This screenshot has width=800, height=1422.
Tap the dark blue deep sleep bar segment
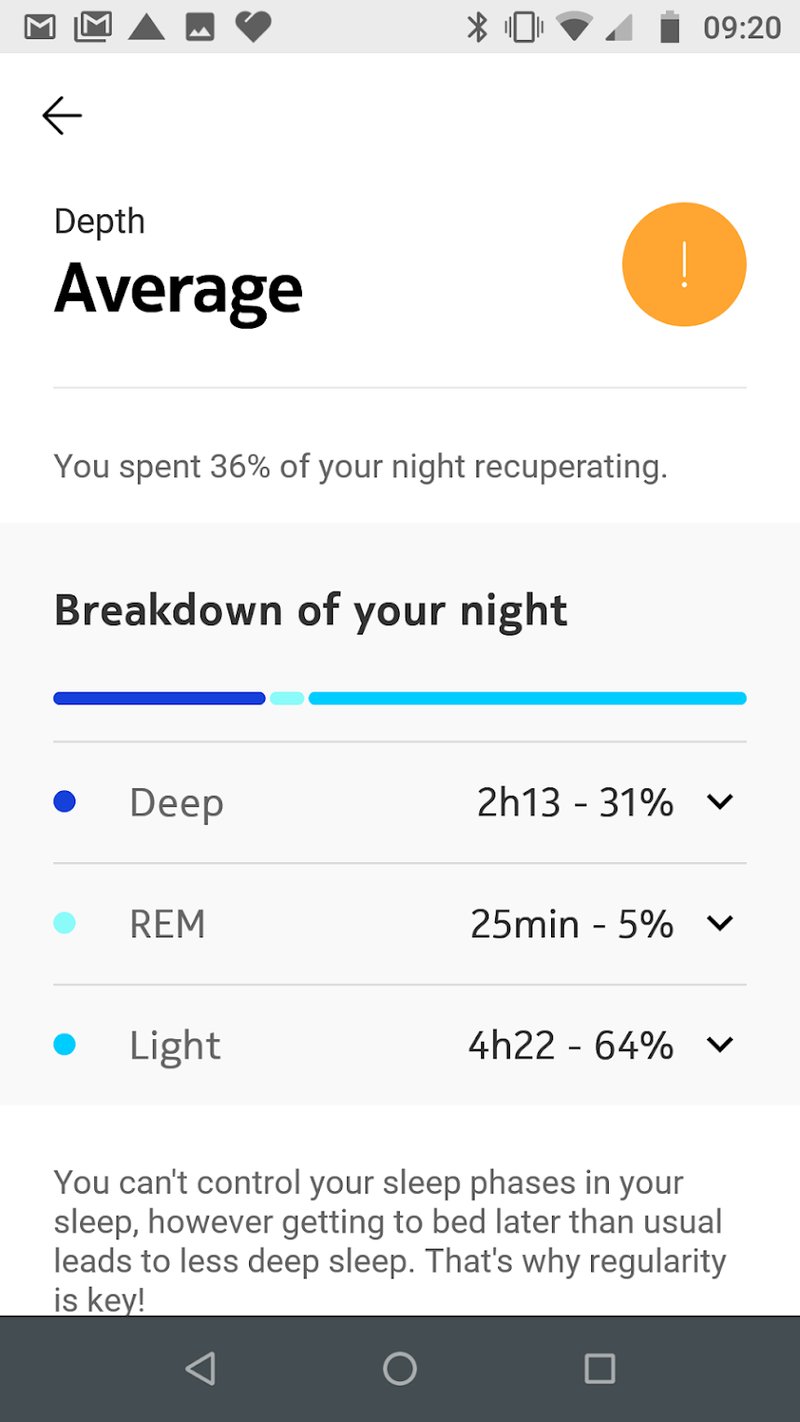click(x=159, y=698)
